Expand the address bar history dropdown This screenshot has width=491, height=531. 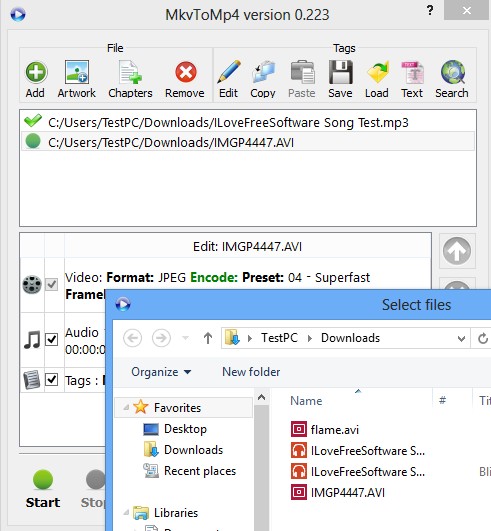[461, 338]
